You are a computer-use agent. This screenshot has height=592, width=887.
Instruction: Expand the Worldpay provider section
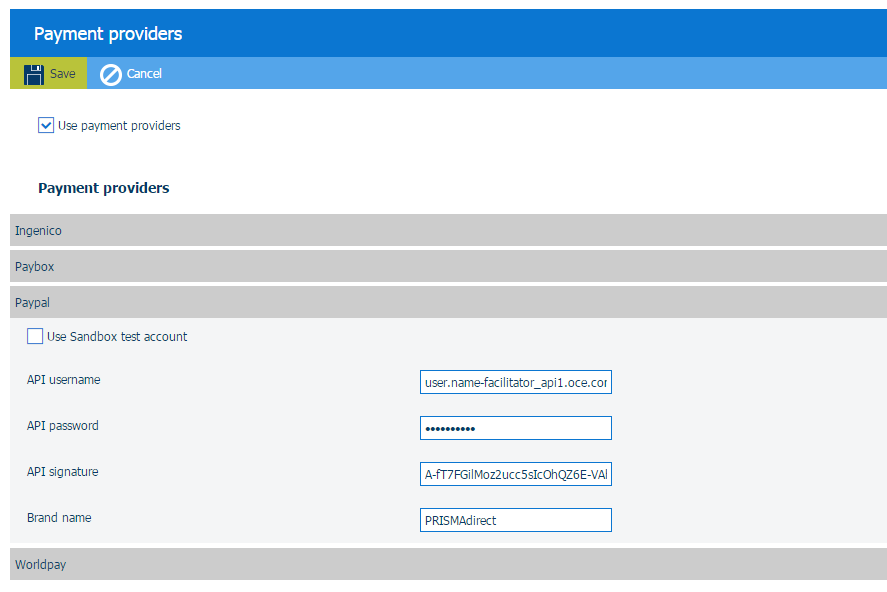tap(448, 565)
